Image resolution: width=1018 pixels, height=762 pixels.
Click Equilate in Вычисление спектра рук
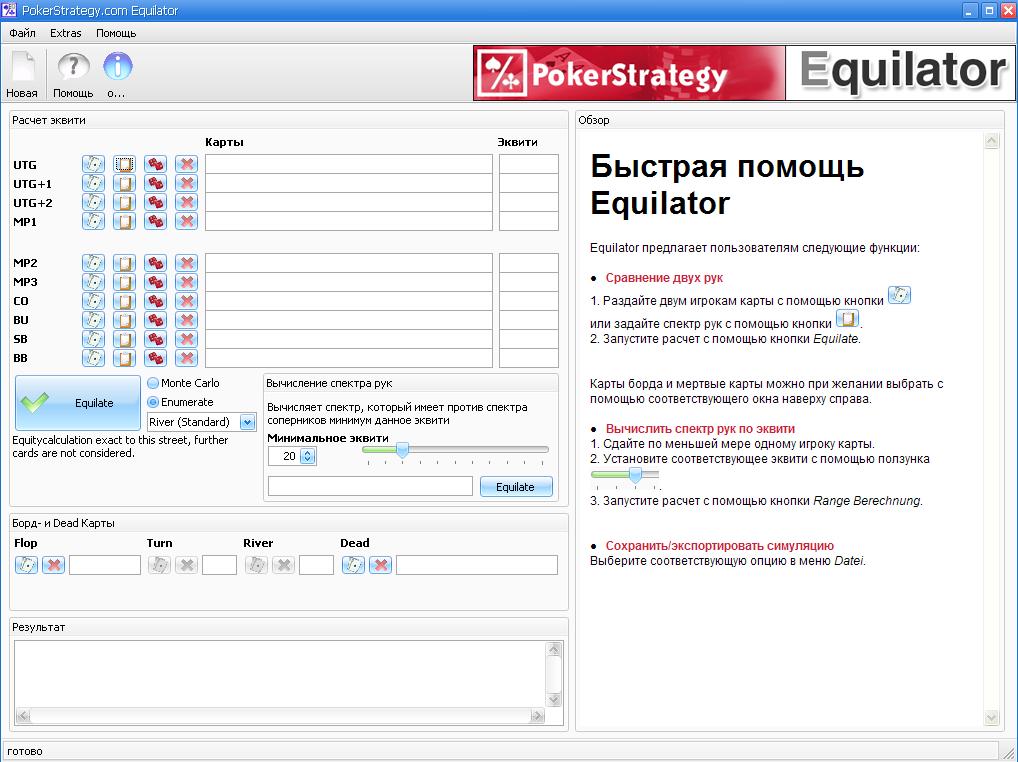click(x=516, y=487)
